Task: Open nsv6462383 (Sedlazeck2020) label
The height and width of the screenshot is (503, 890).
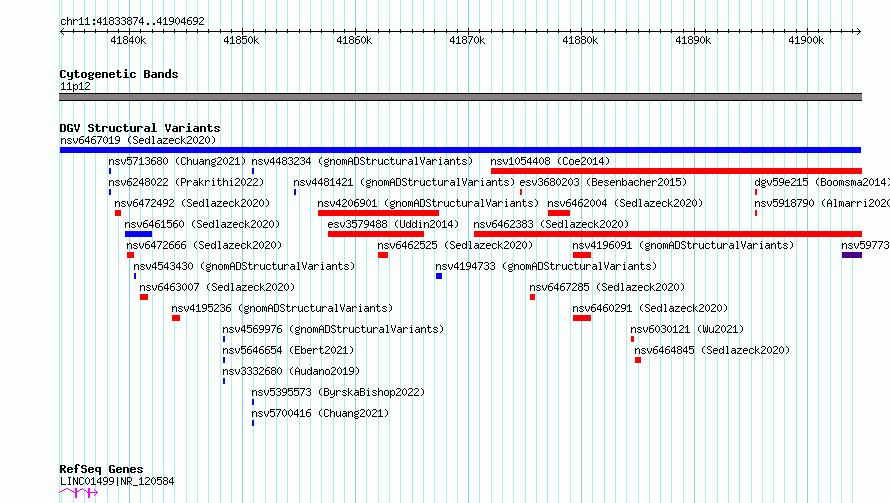Action: (551, 224)
